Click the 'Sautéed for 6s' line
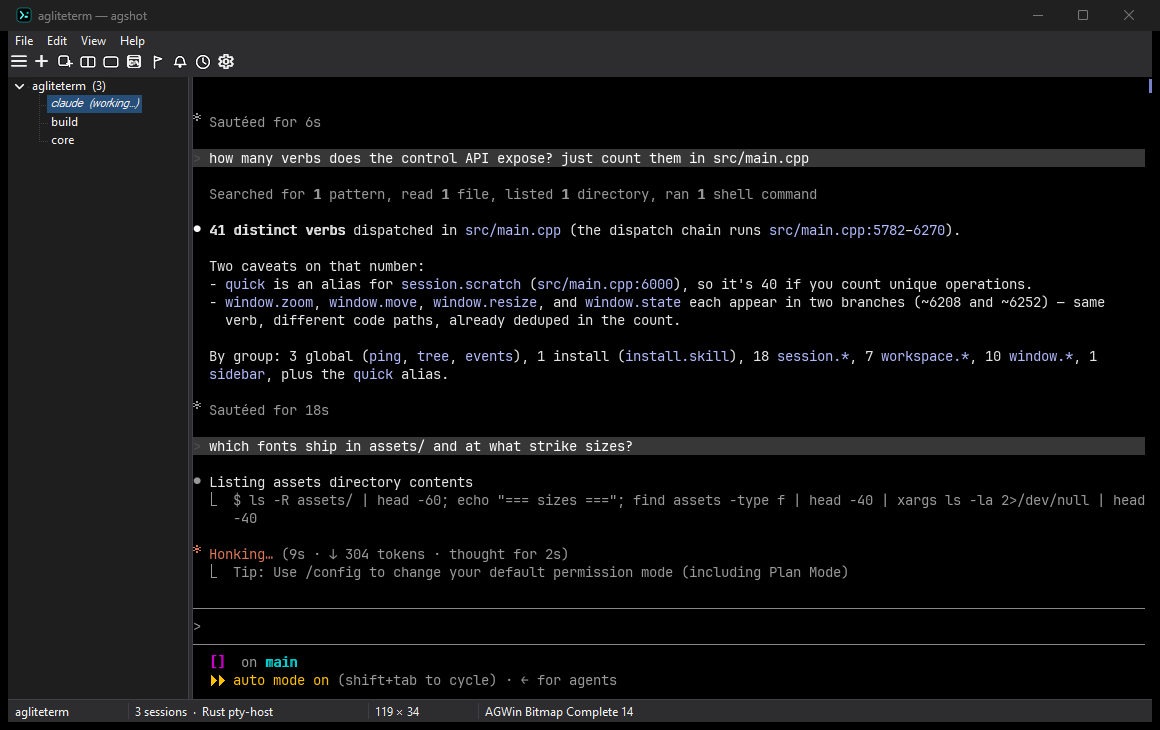1160x730 pixels. coord(265,123)
